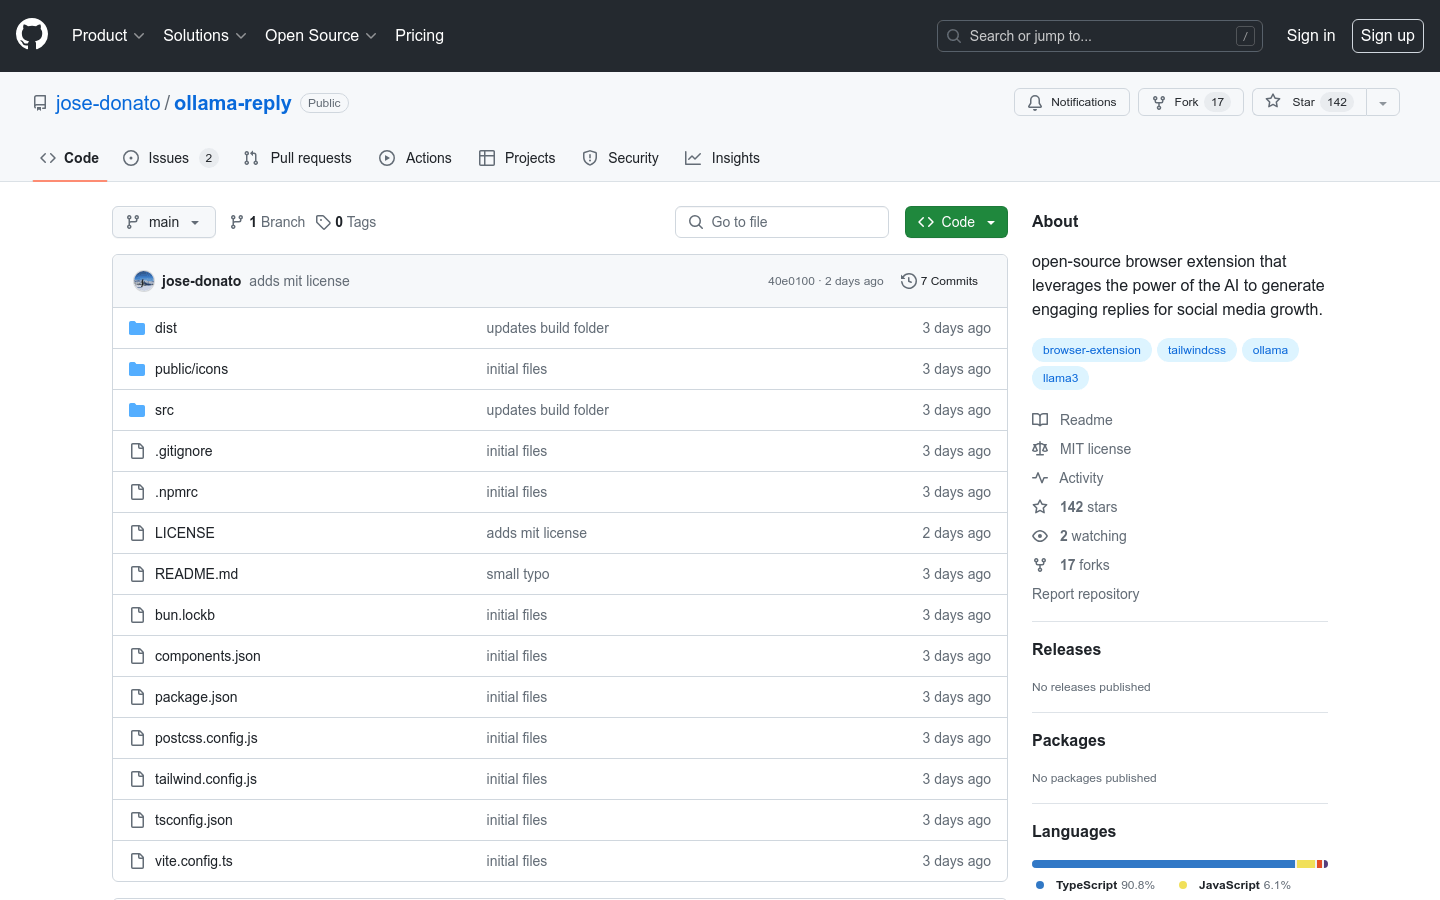Click the public/icons folder icon
This screenshot has height=900, width=1440.
coord(137,369)
